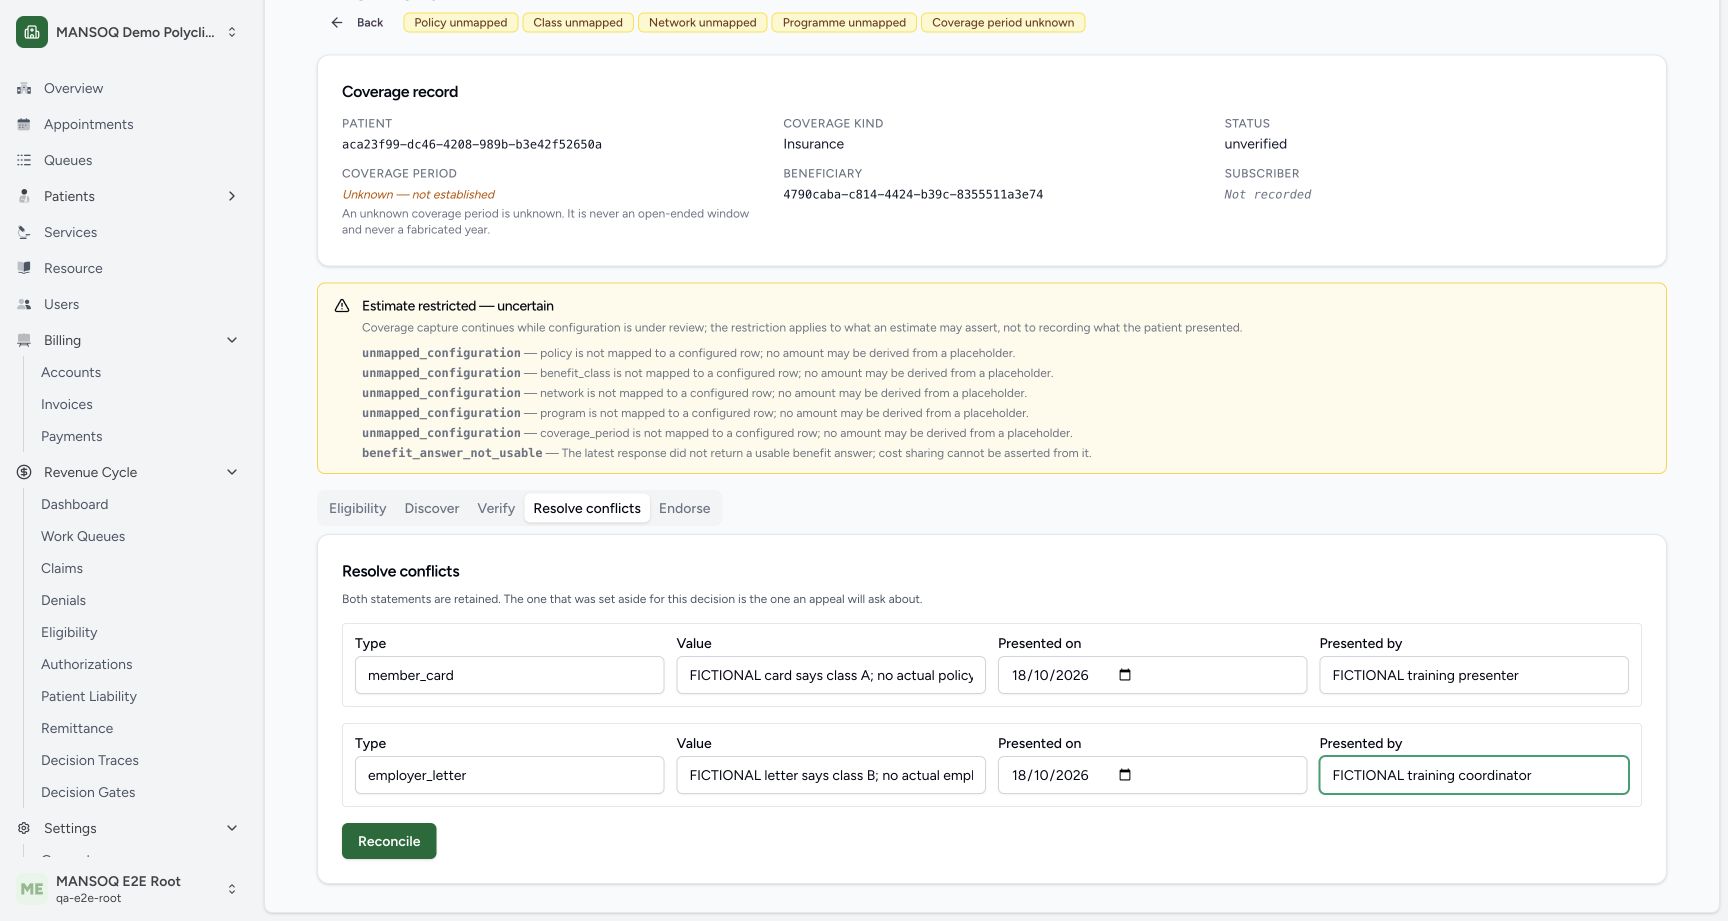Viewport: 1728px width, 921px height.
Task: Collapse the Revenue Cycle section chevron
Action: (x=232, y=472)
